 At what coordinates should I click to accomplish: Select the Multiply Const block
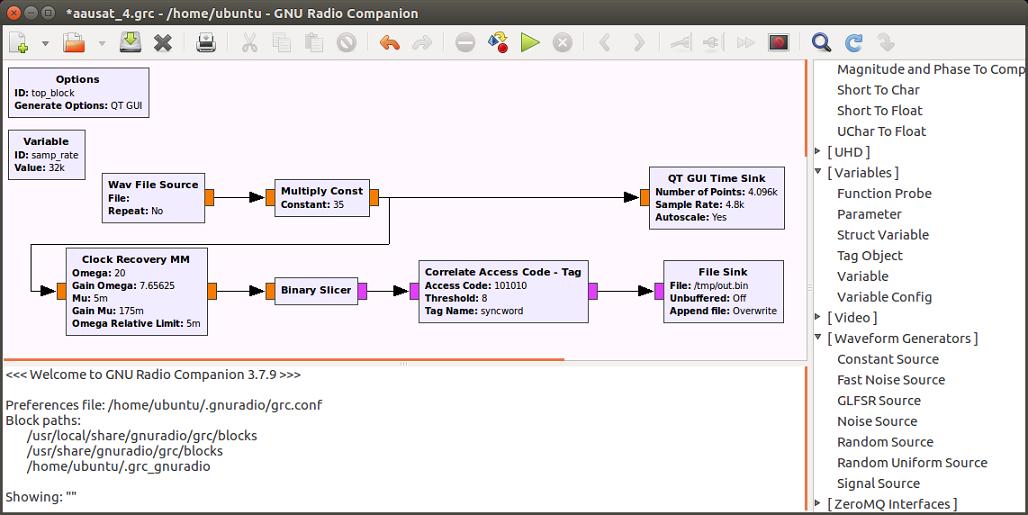(322, 198)
